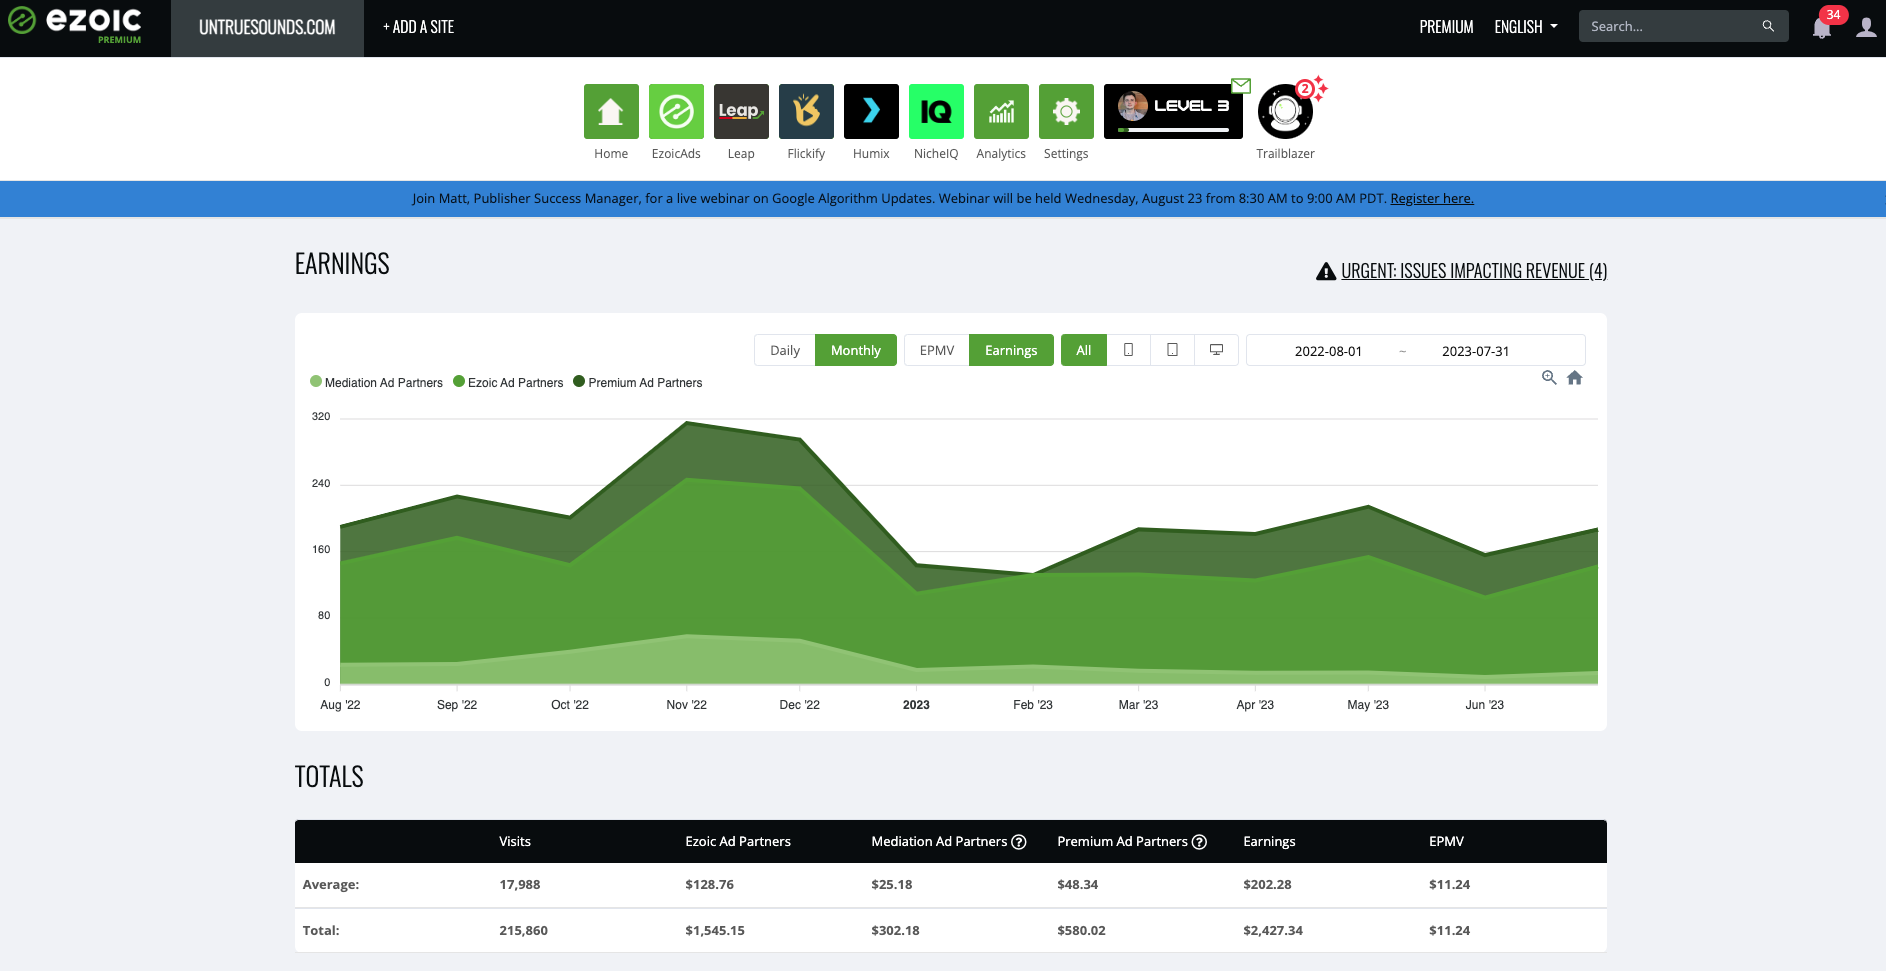
Task: Select All devices filter
Action: [1084, 350]
